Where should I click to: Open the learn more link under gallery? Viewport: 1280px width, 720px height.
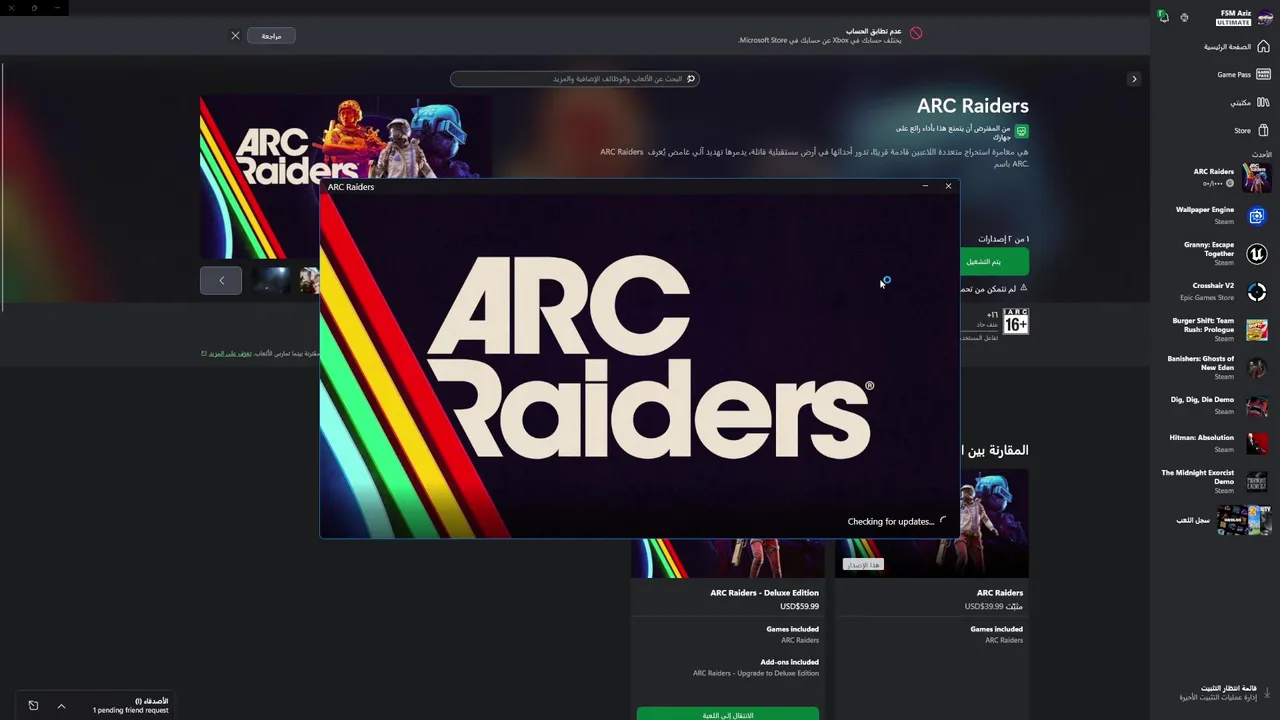(230, 353)
